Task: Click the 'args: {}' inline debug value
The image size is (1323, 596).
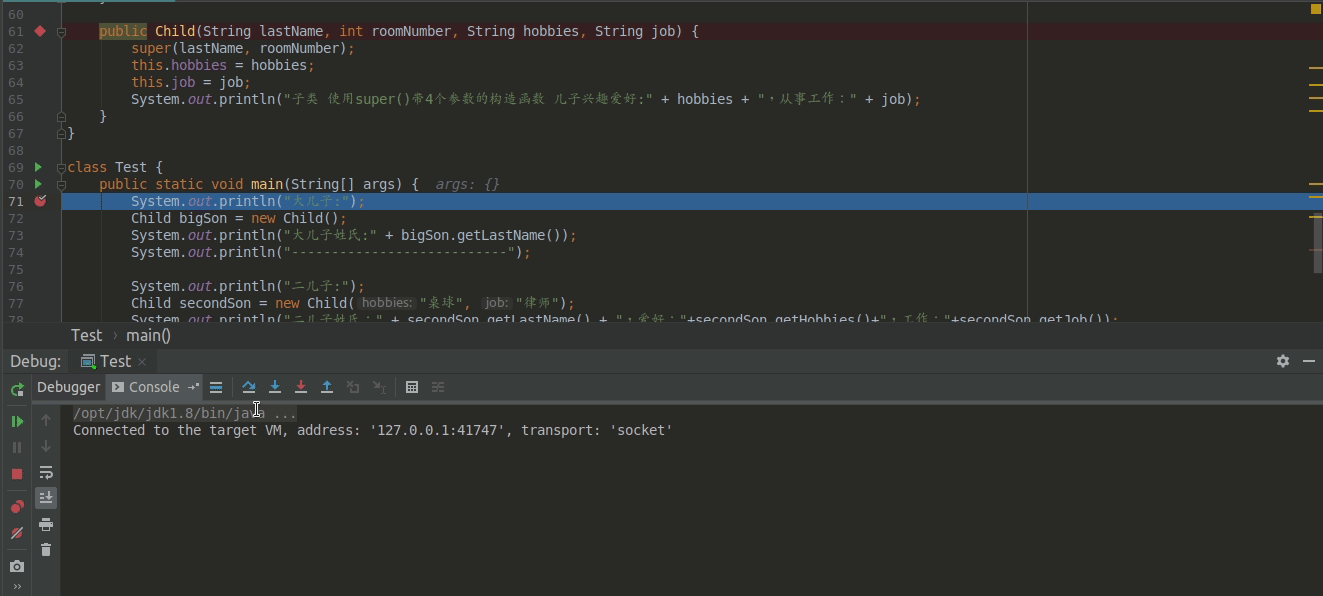Action: [x=467, y=184]
